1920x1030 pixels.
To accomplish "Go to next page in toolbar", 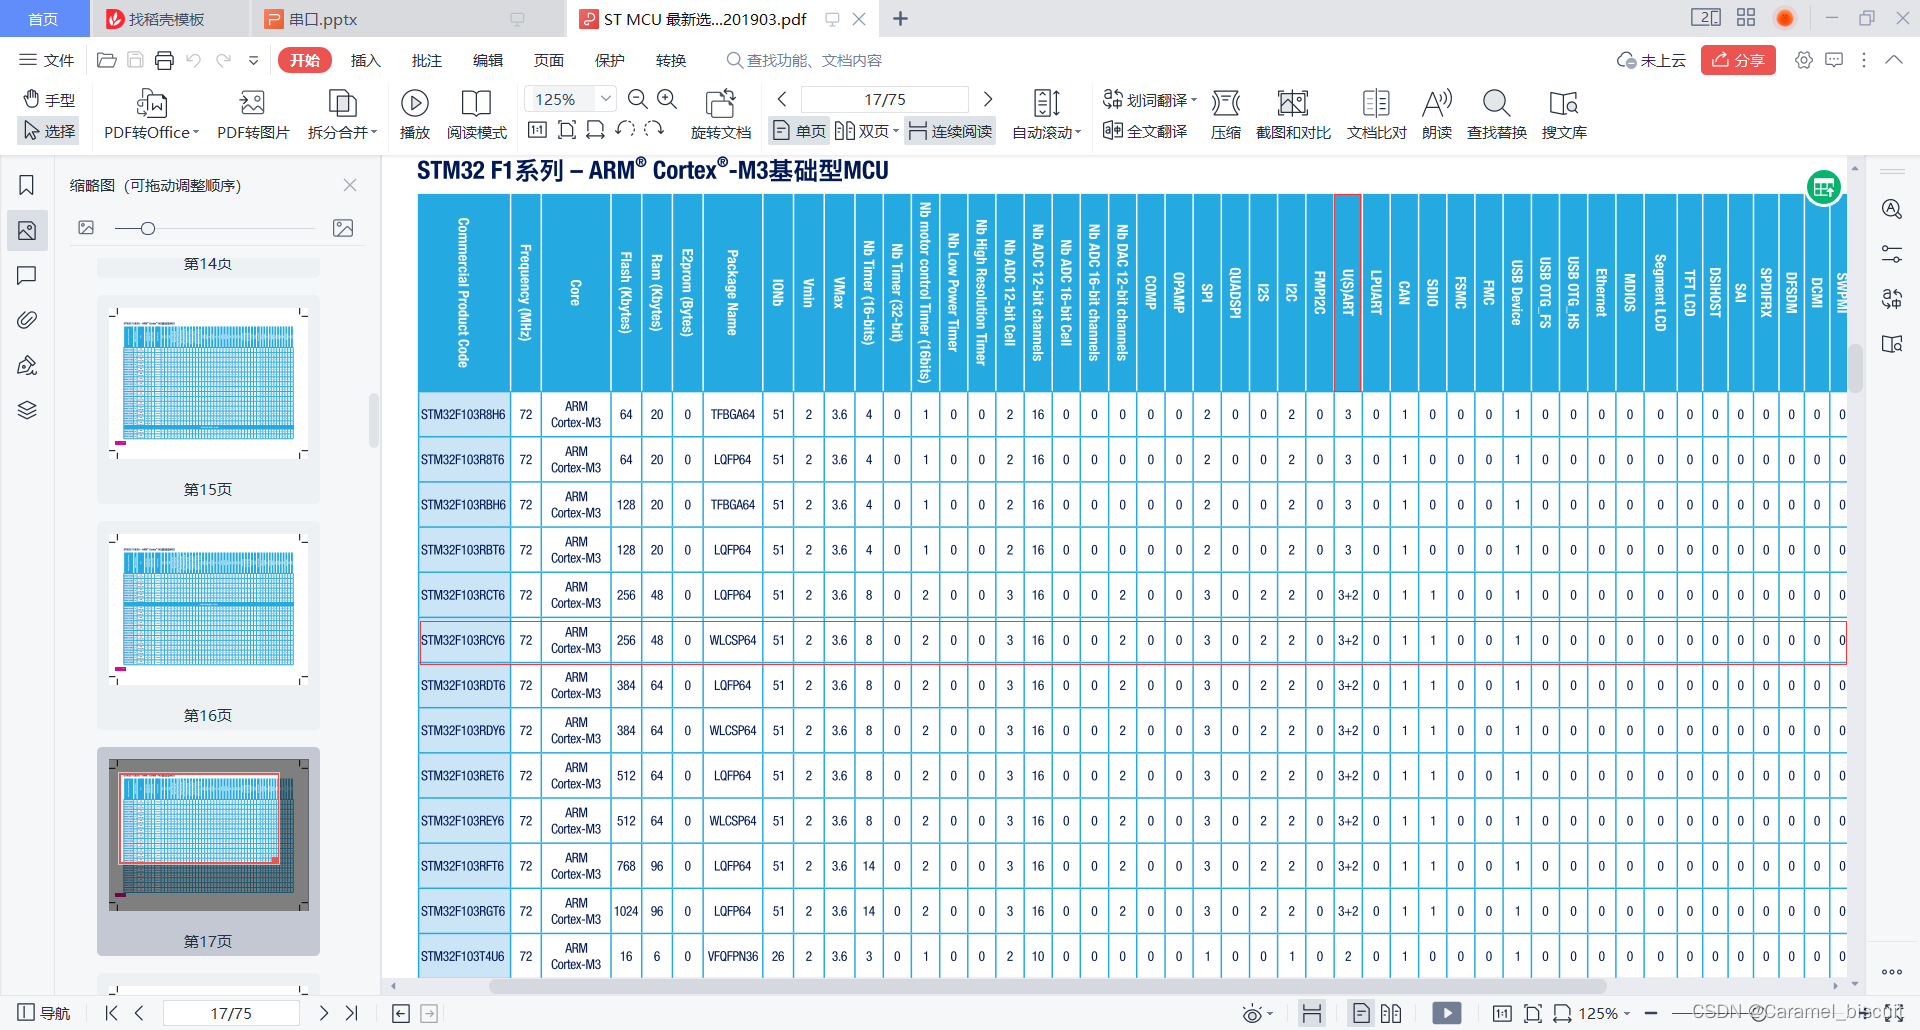I will point(988,99).
